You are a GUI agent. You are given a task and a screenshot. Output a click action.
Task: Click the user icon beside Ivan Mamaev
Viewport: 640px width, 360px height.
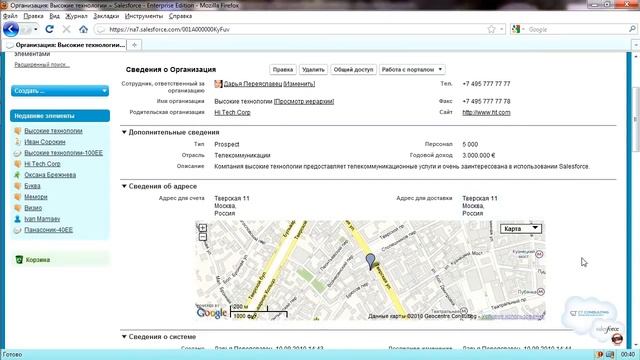pyautogui.click(x=17, y=219)
